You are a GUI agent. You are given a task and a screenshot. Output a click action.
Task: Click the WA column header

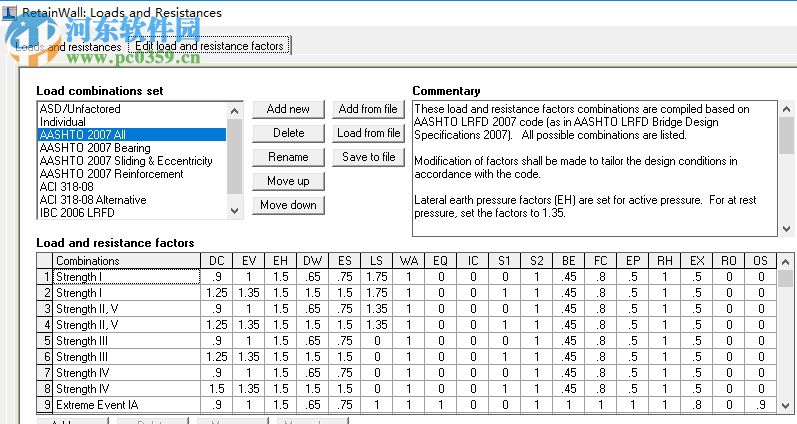(x=409, y=261)
